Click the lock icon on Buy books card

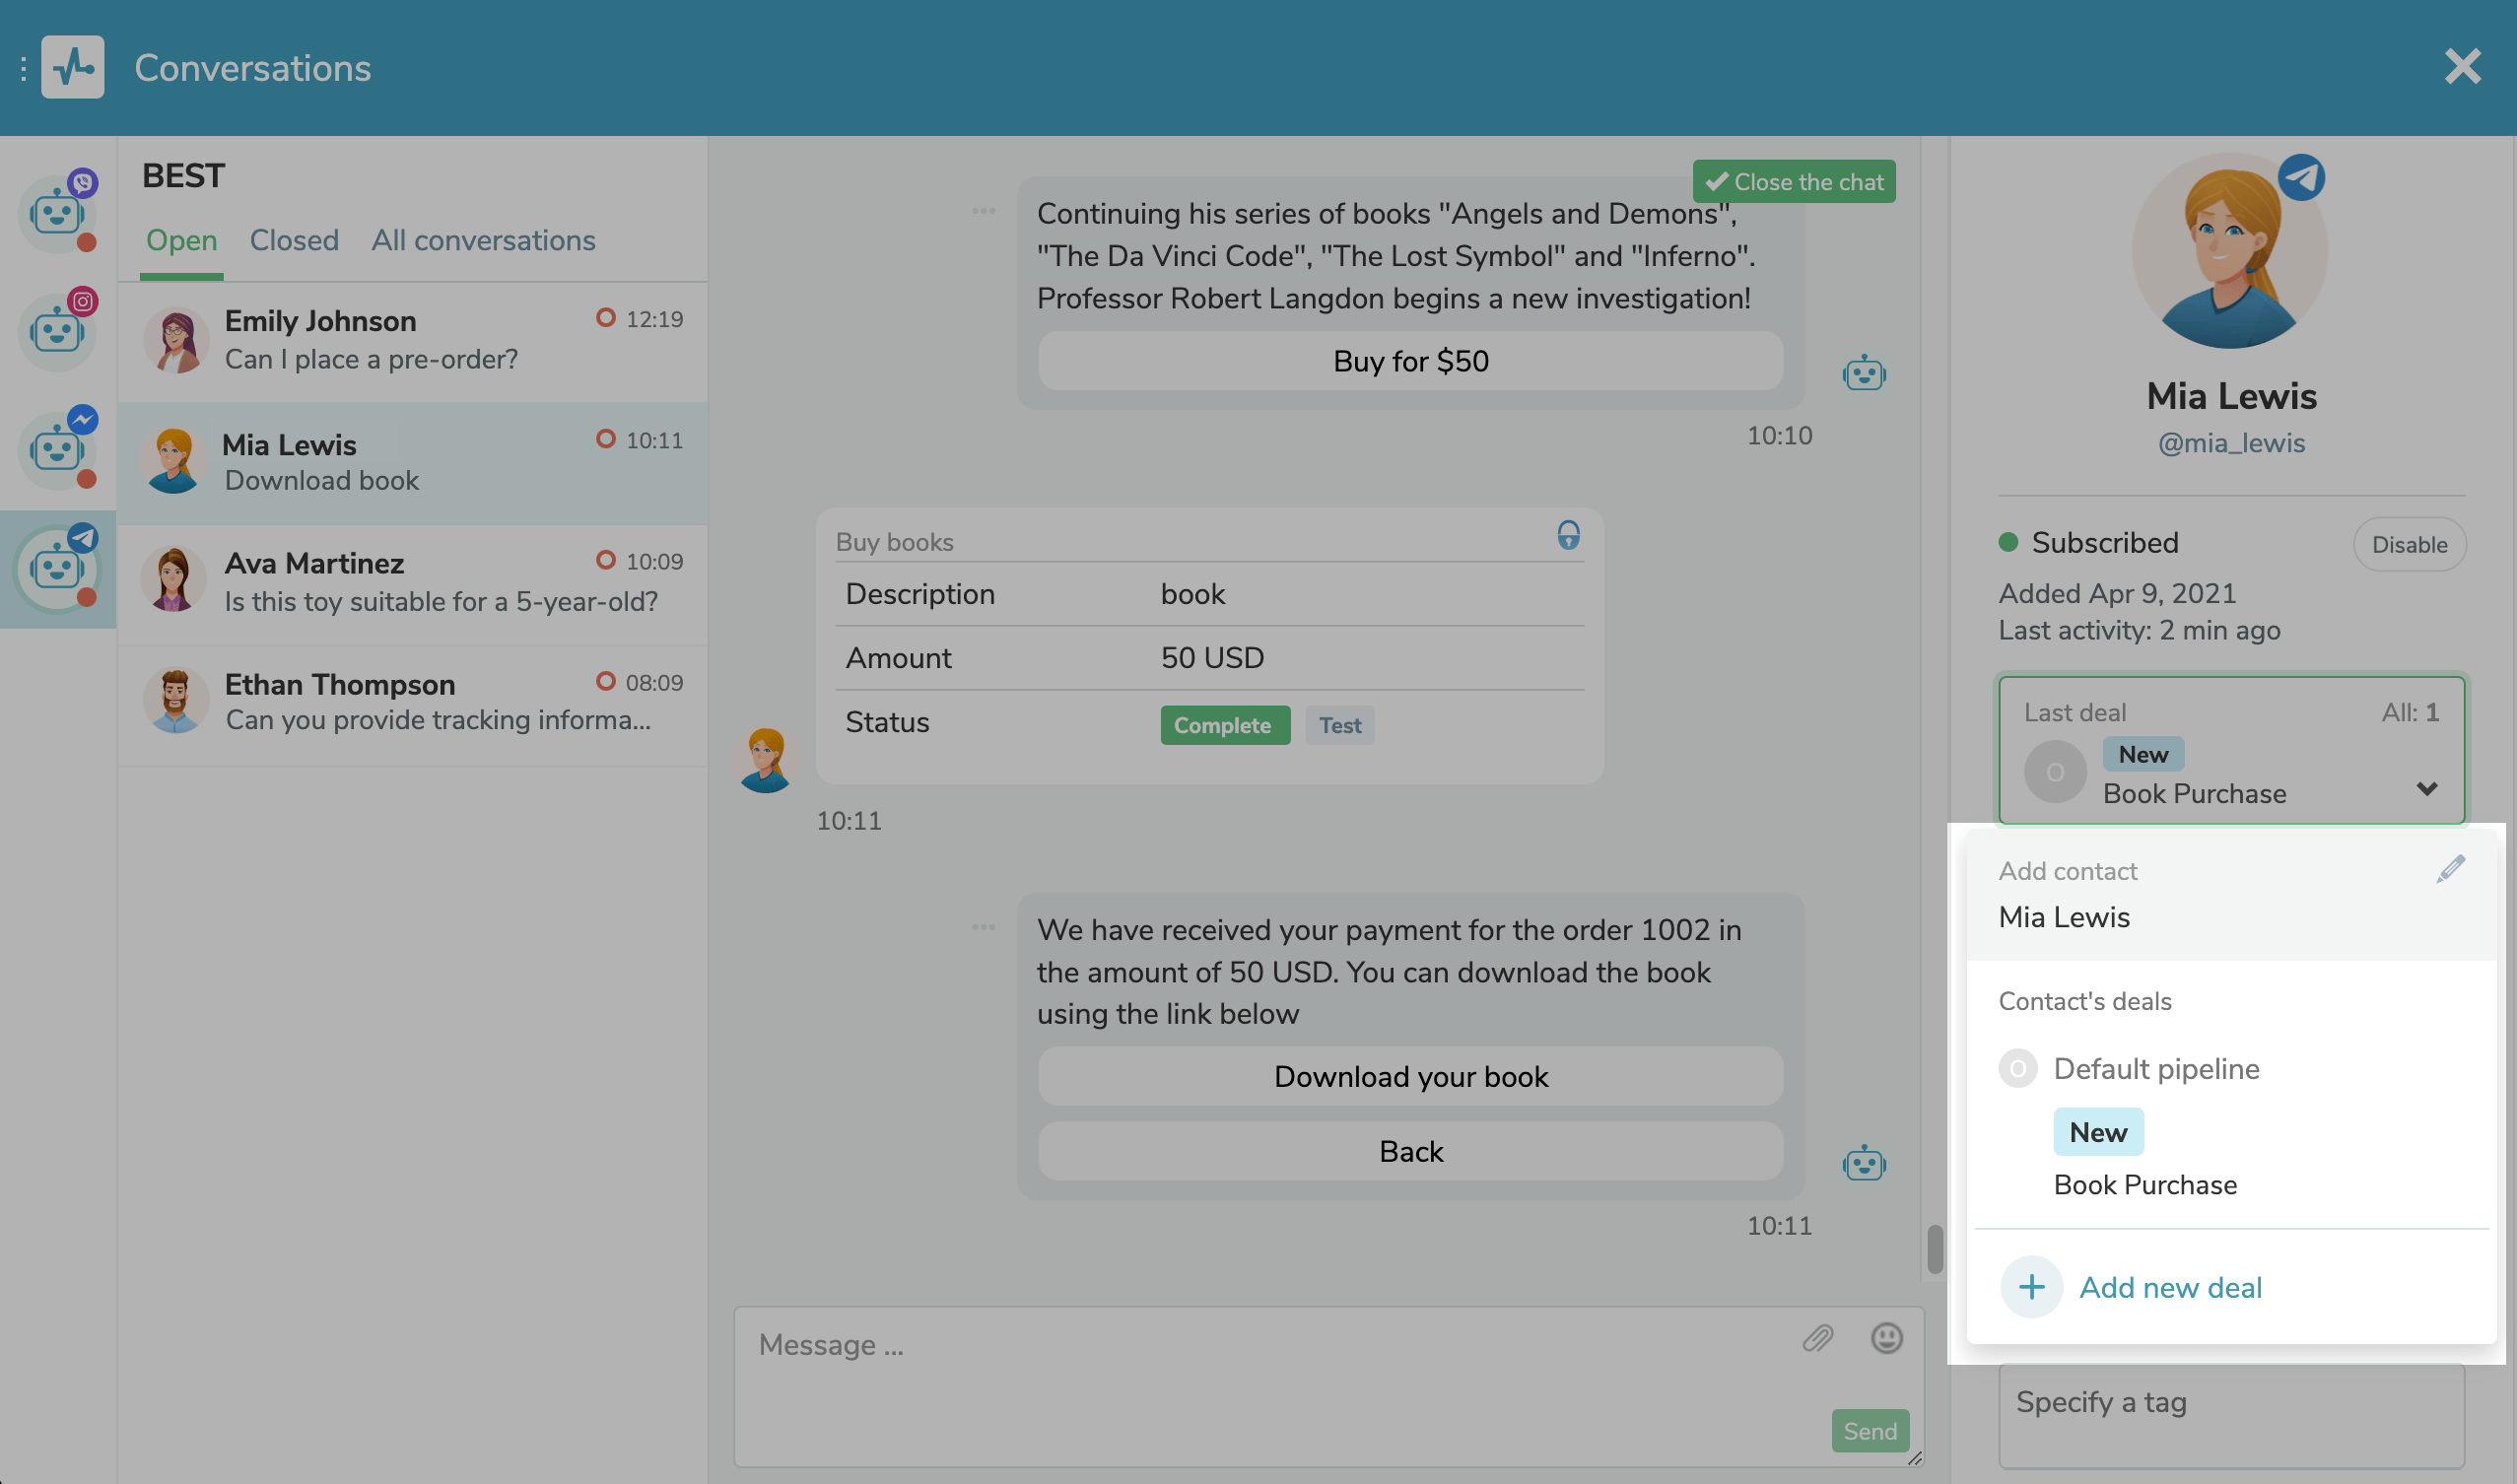click(1568, 536)
